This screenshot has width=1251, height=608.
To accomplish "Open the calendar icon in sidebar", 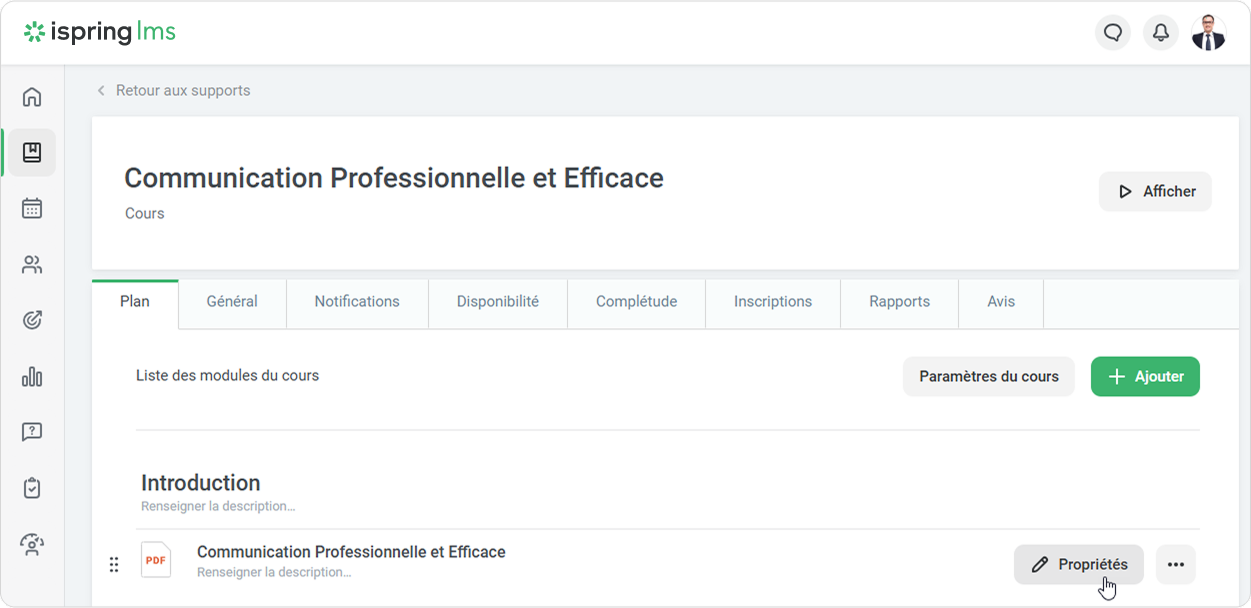I will click(x=32, y=208).
